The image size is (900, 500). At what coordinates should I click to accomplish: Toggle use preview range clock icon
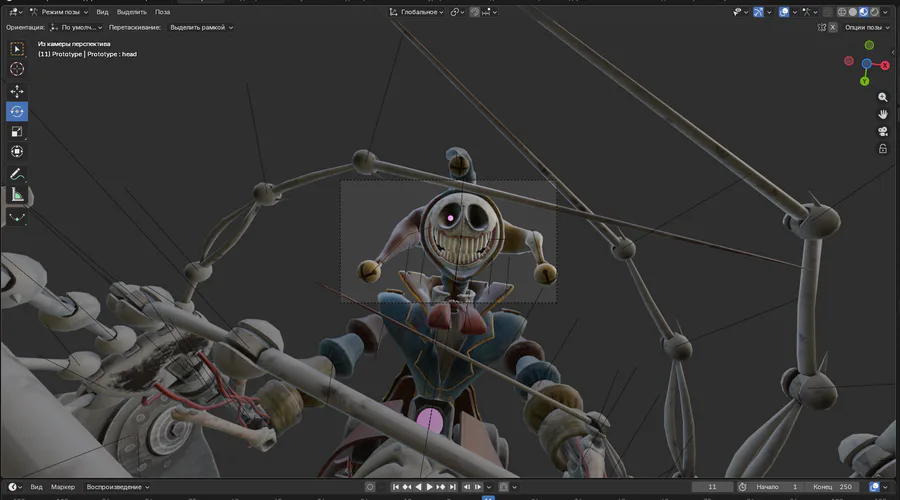coord(742,487)
